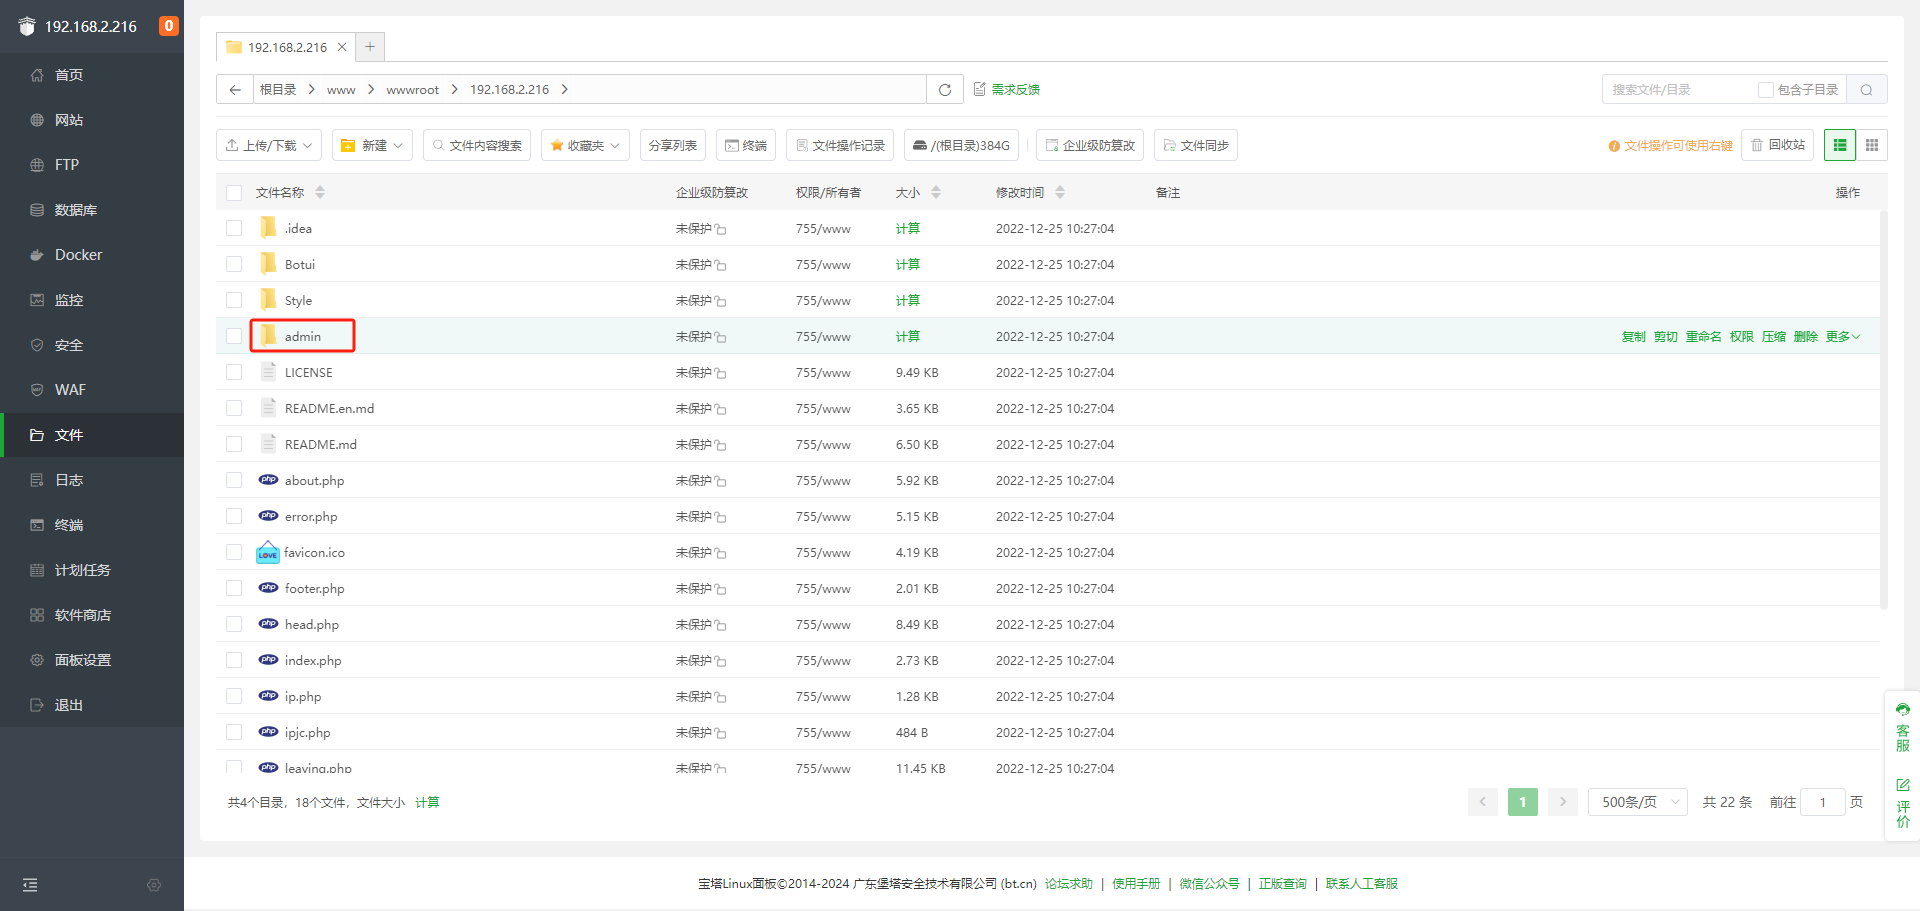The height and width of the screenshot is (911, 1920).
Task: Click 计算 to calculate total file size
Action: click(427, 802)
